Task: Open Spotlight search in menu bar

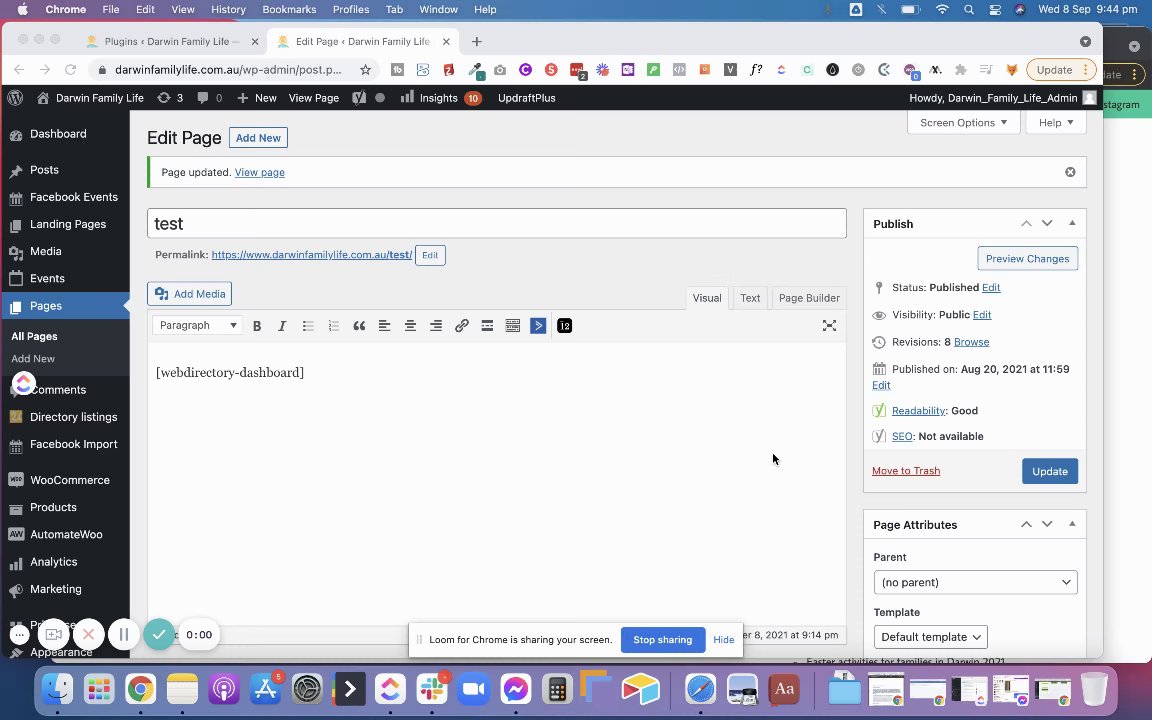Action: click(x=969, y=10)
